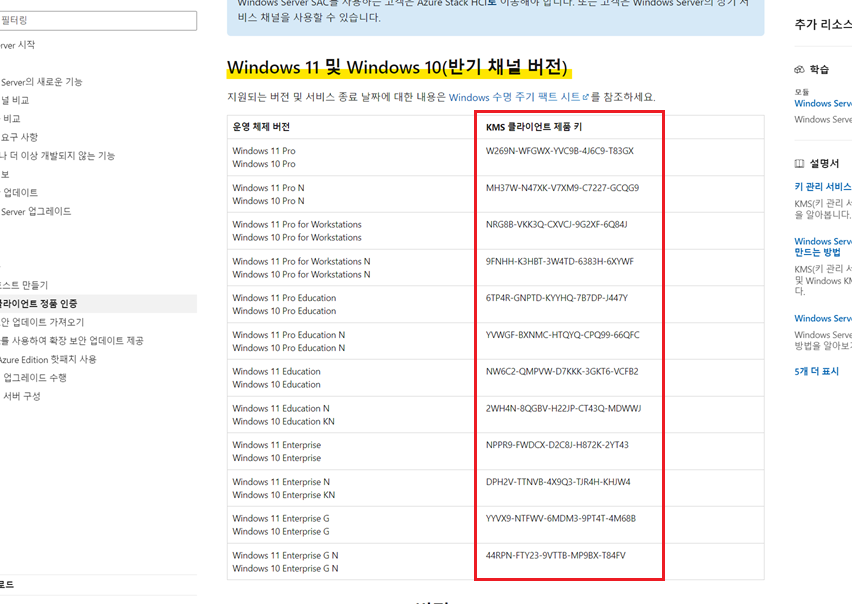Show more resources via 5개 더 표시
The image size is (852, 604).
pos(817,372)
